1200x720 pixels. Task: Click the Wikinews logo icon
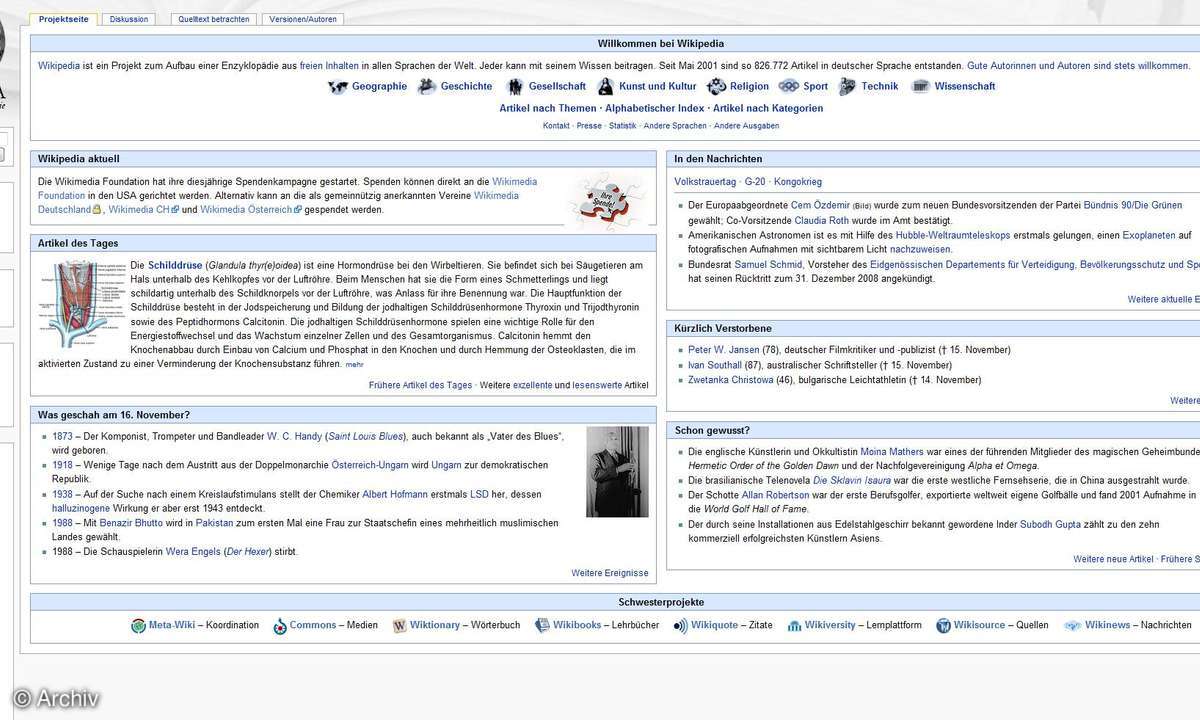[x=1073, y=626]
